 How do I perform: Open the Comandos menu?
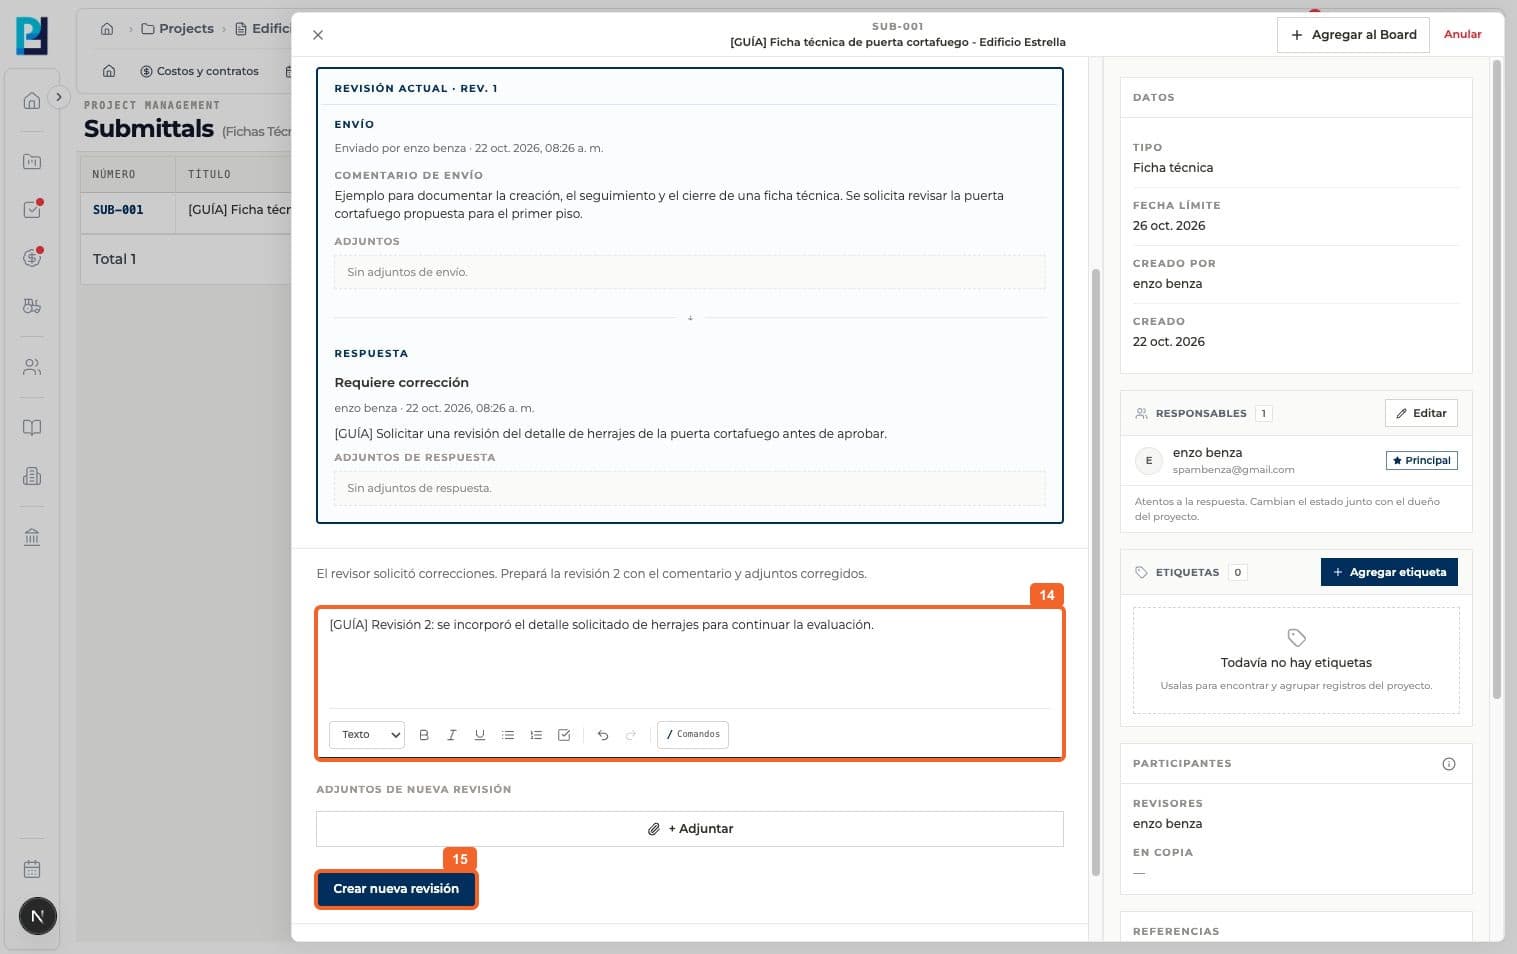(693, 735)
